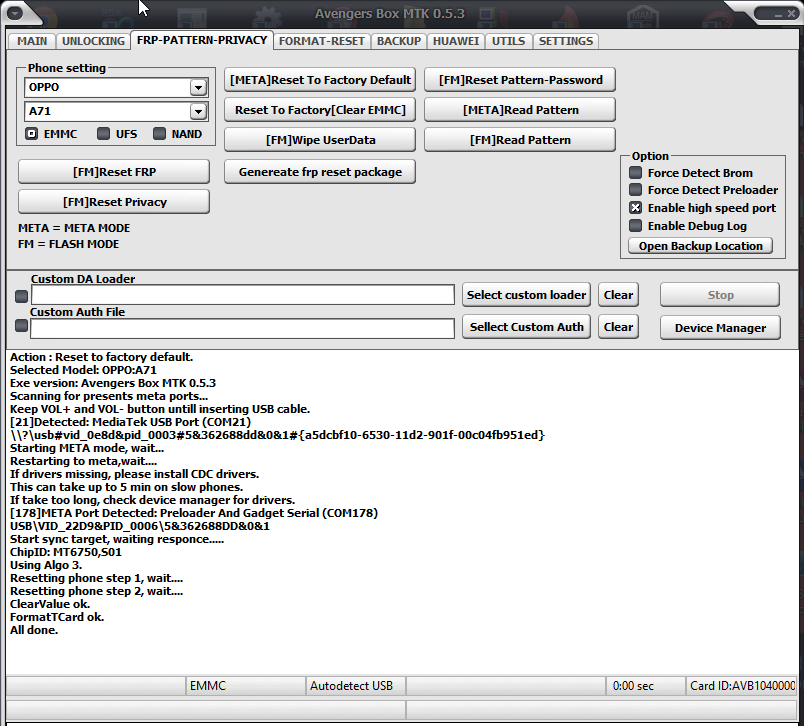The image size is (804, 726).
Task: Focus the Custom DA Loader path field
Action: (x=243, y=295)
